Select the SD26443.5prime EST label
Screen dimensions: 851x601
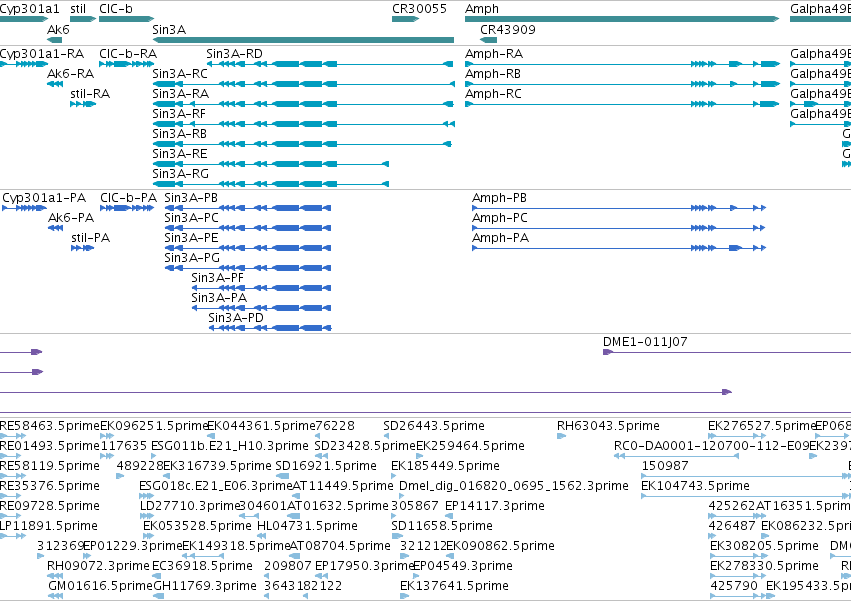[x=434, y=426]
